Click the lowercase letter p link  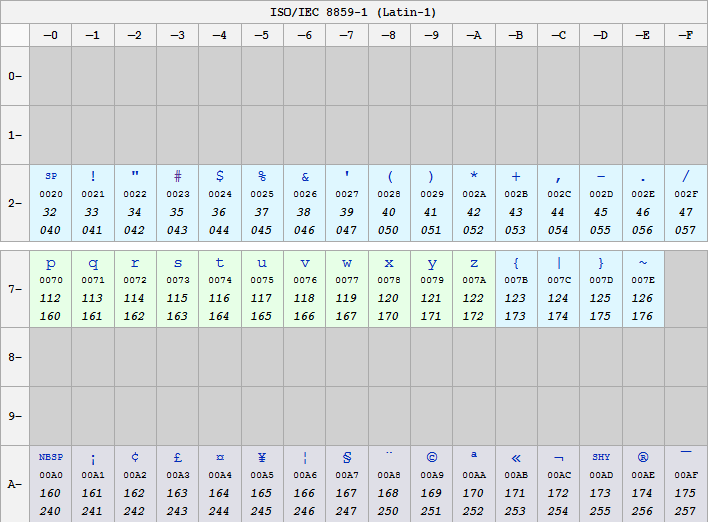click(51, 263)
